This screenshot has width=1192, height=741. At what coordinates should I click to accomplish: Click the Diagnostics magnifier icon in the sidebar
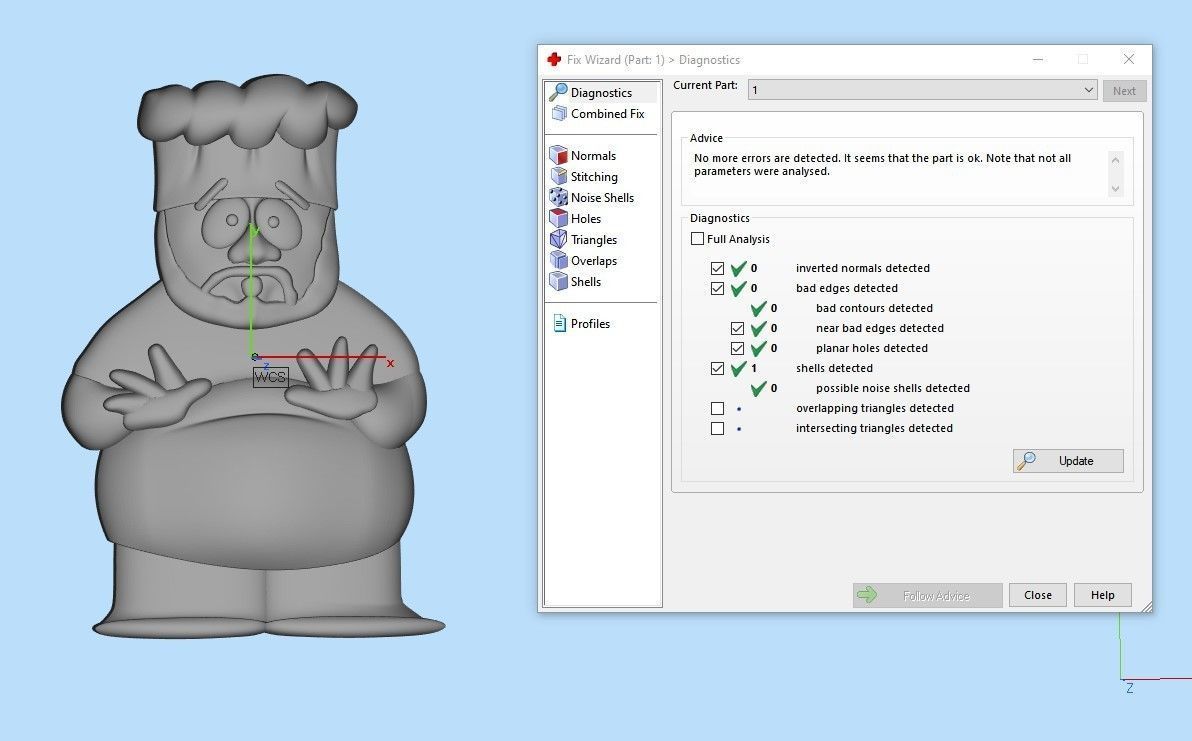[x=559, y=92]
